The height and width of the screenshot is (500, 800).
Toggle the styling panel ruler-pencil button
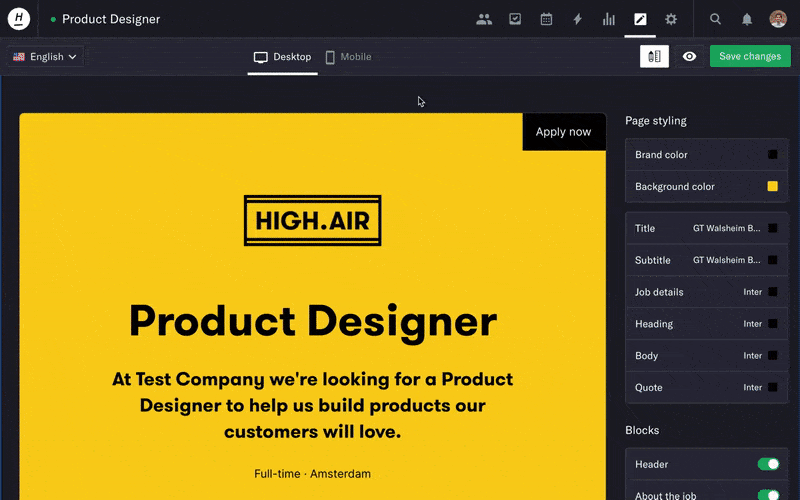pyautogui.click(x=654, y=56)
